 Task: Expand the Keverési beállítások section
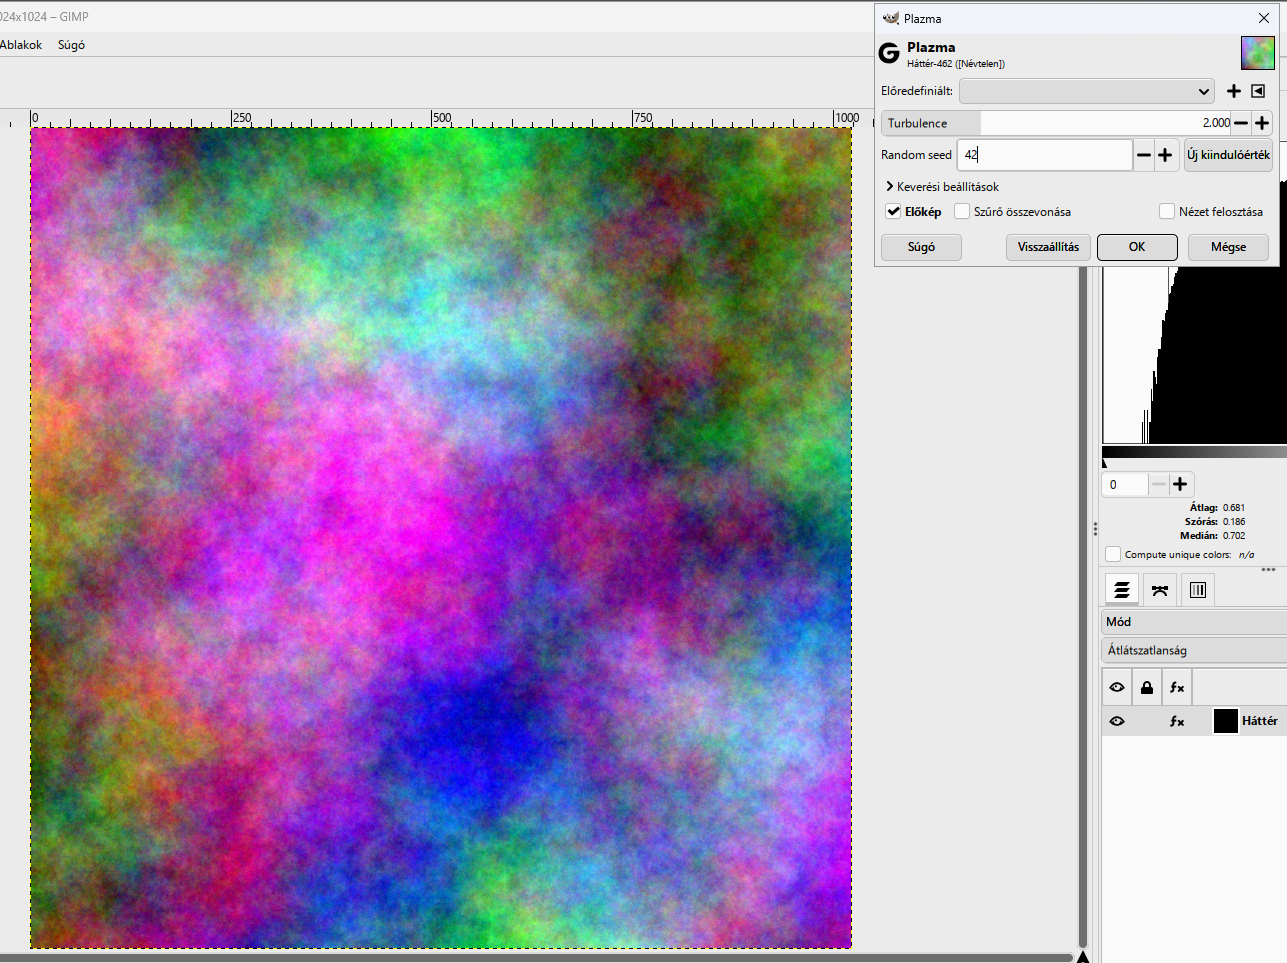tap(942, 187)
